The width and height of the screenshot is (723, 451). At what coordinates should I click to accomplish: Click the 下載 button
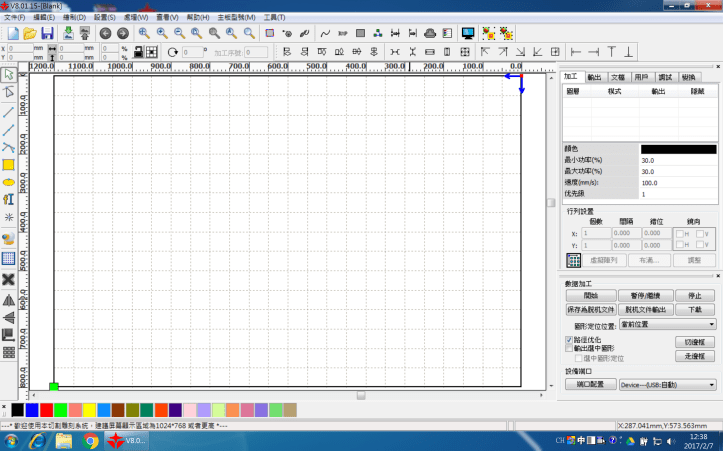(695, 310)
